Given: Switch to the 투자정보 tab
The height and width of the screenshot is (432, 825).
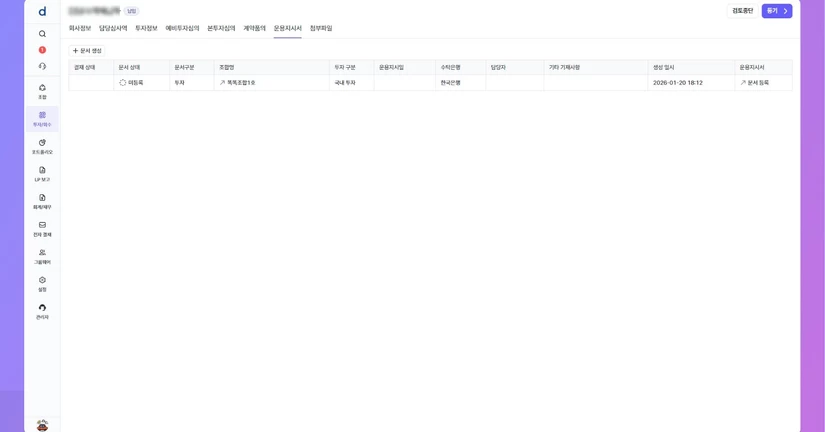Looking at the screenshot, I should point(146,28).
